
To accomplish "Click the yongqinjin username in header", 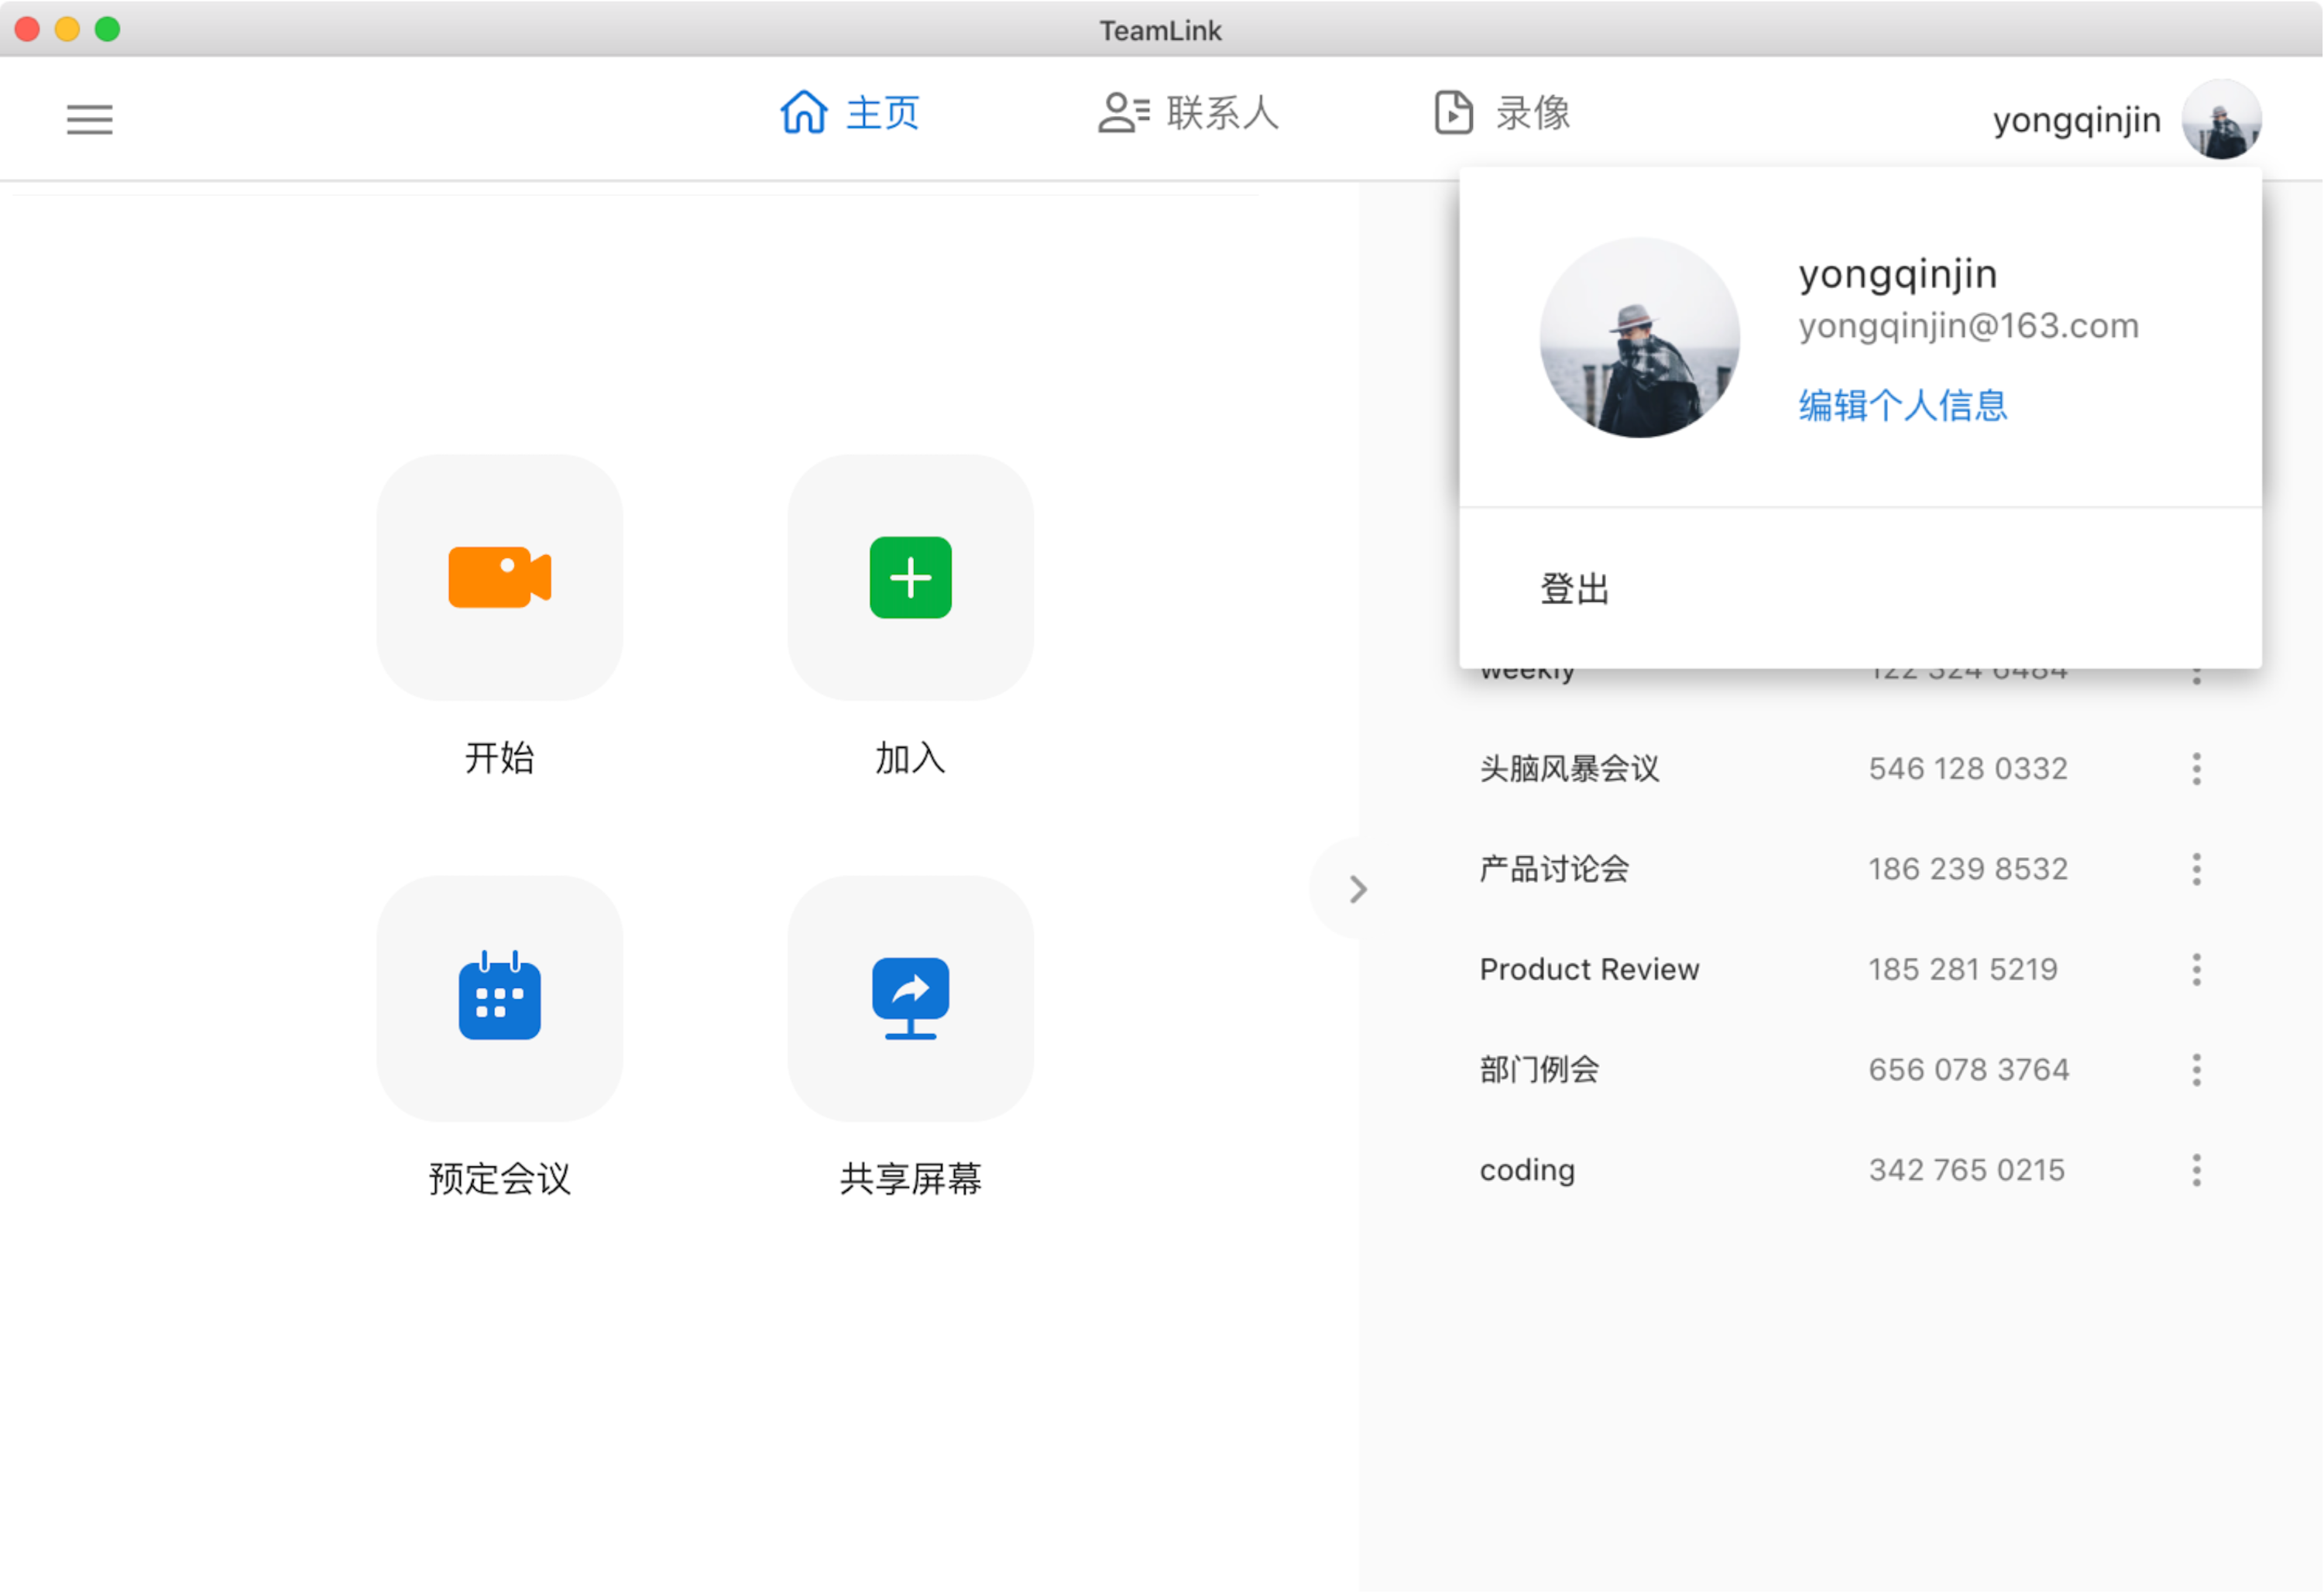I will click(2076, 120).
